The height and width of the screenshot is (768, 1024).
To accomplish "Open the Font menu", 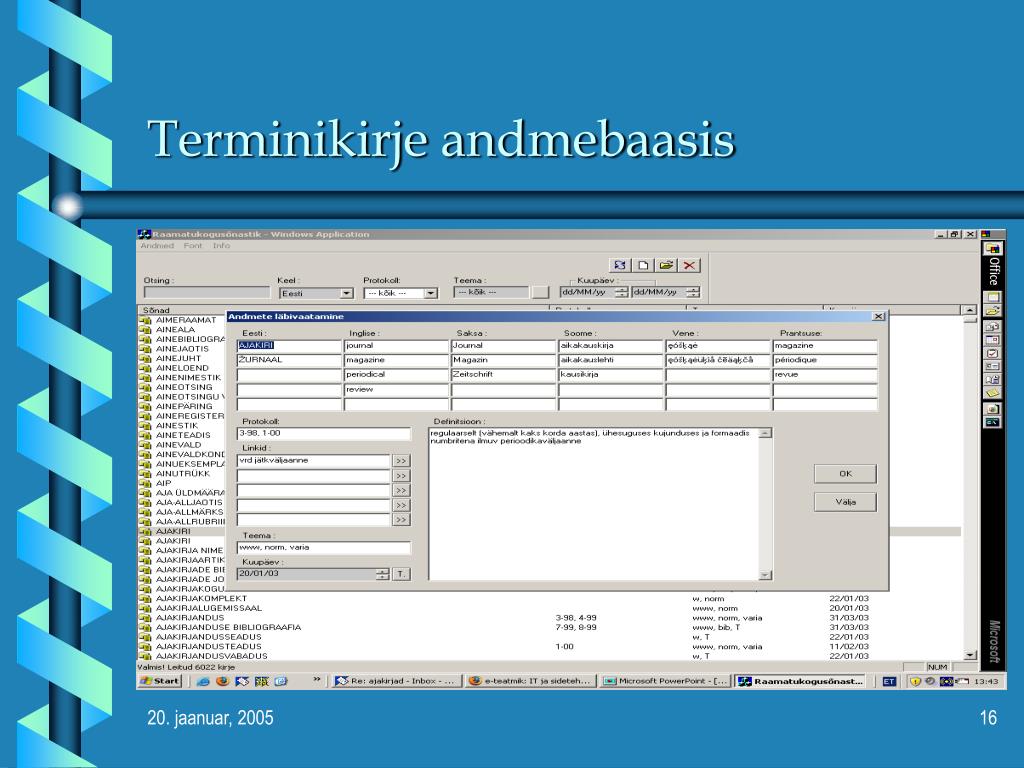I will (193, 246).
